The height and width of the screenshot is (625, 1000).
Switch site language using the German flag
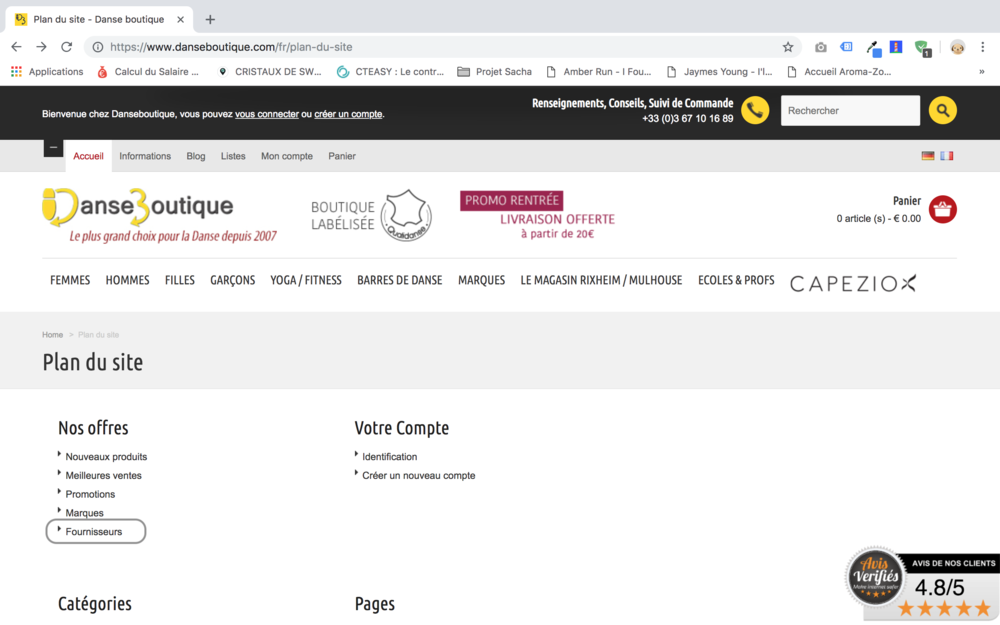[928, 156]
